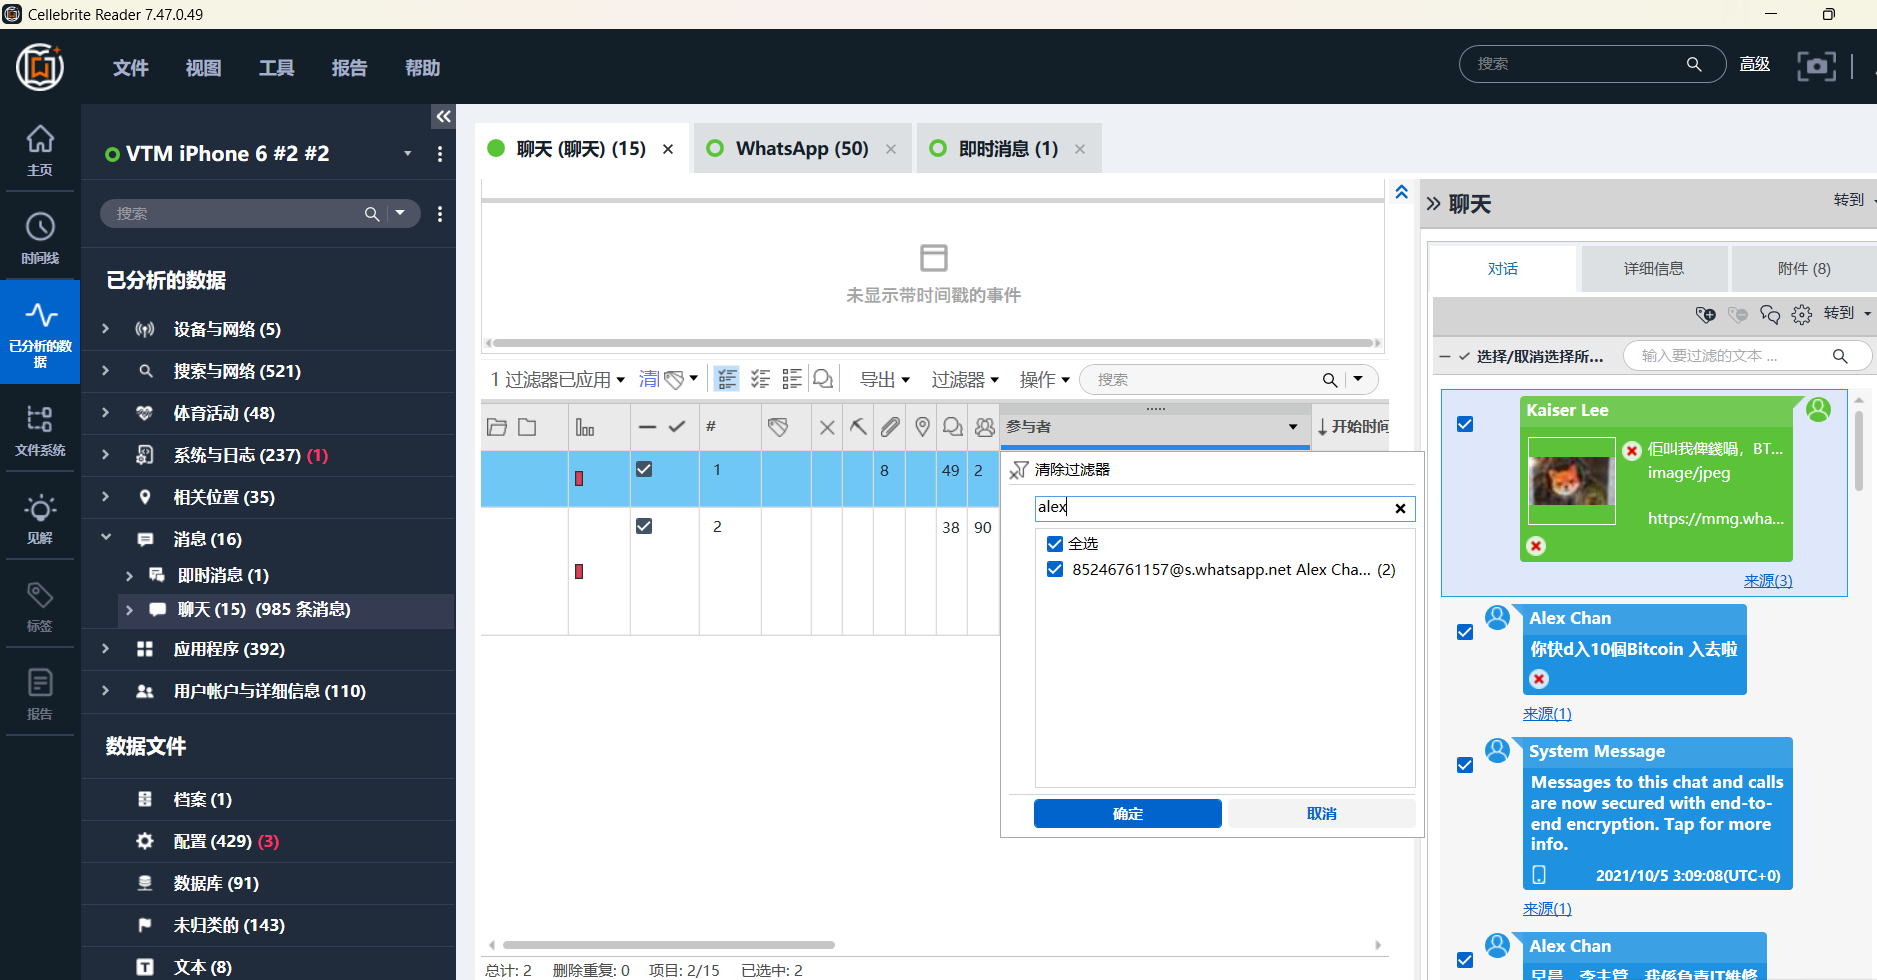Click the 清 clear filters button
1877x980 pixels.
point(649,380)
